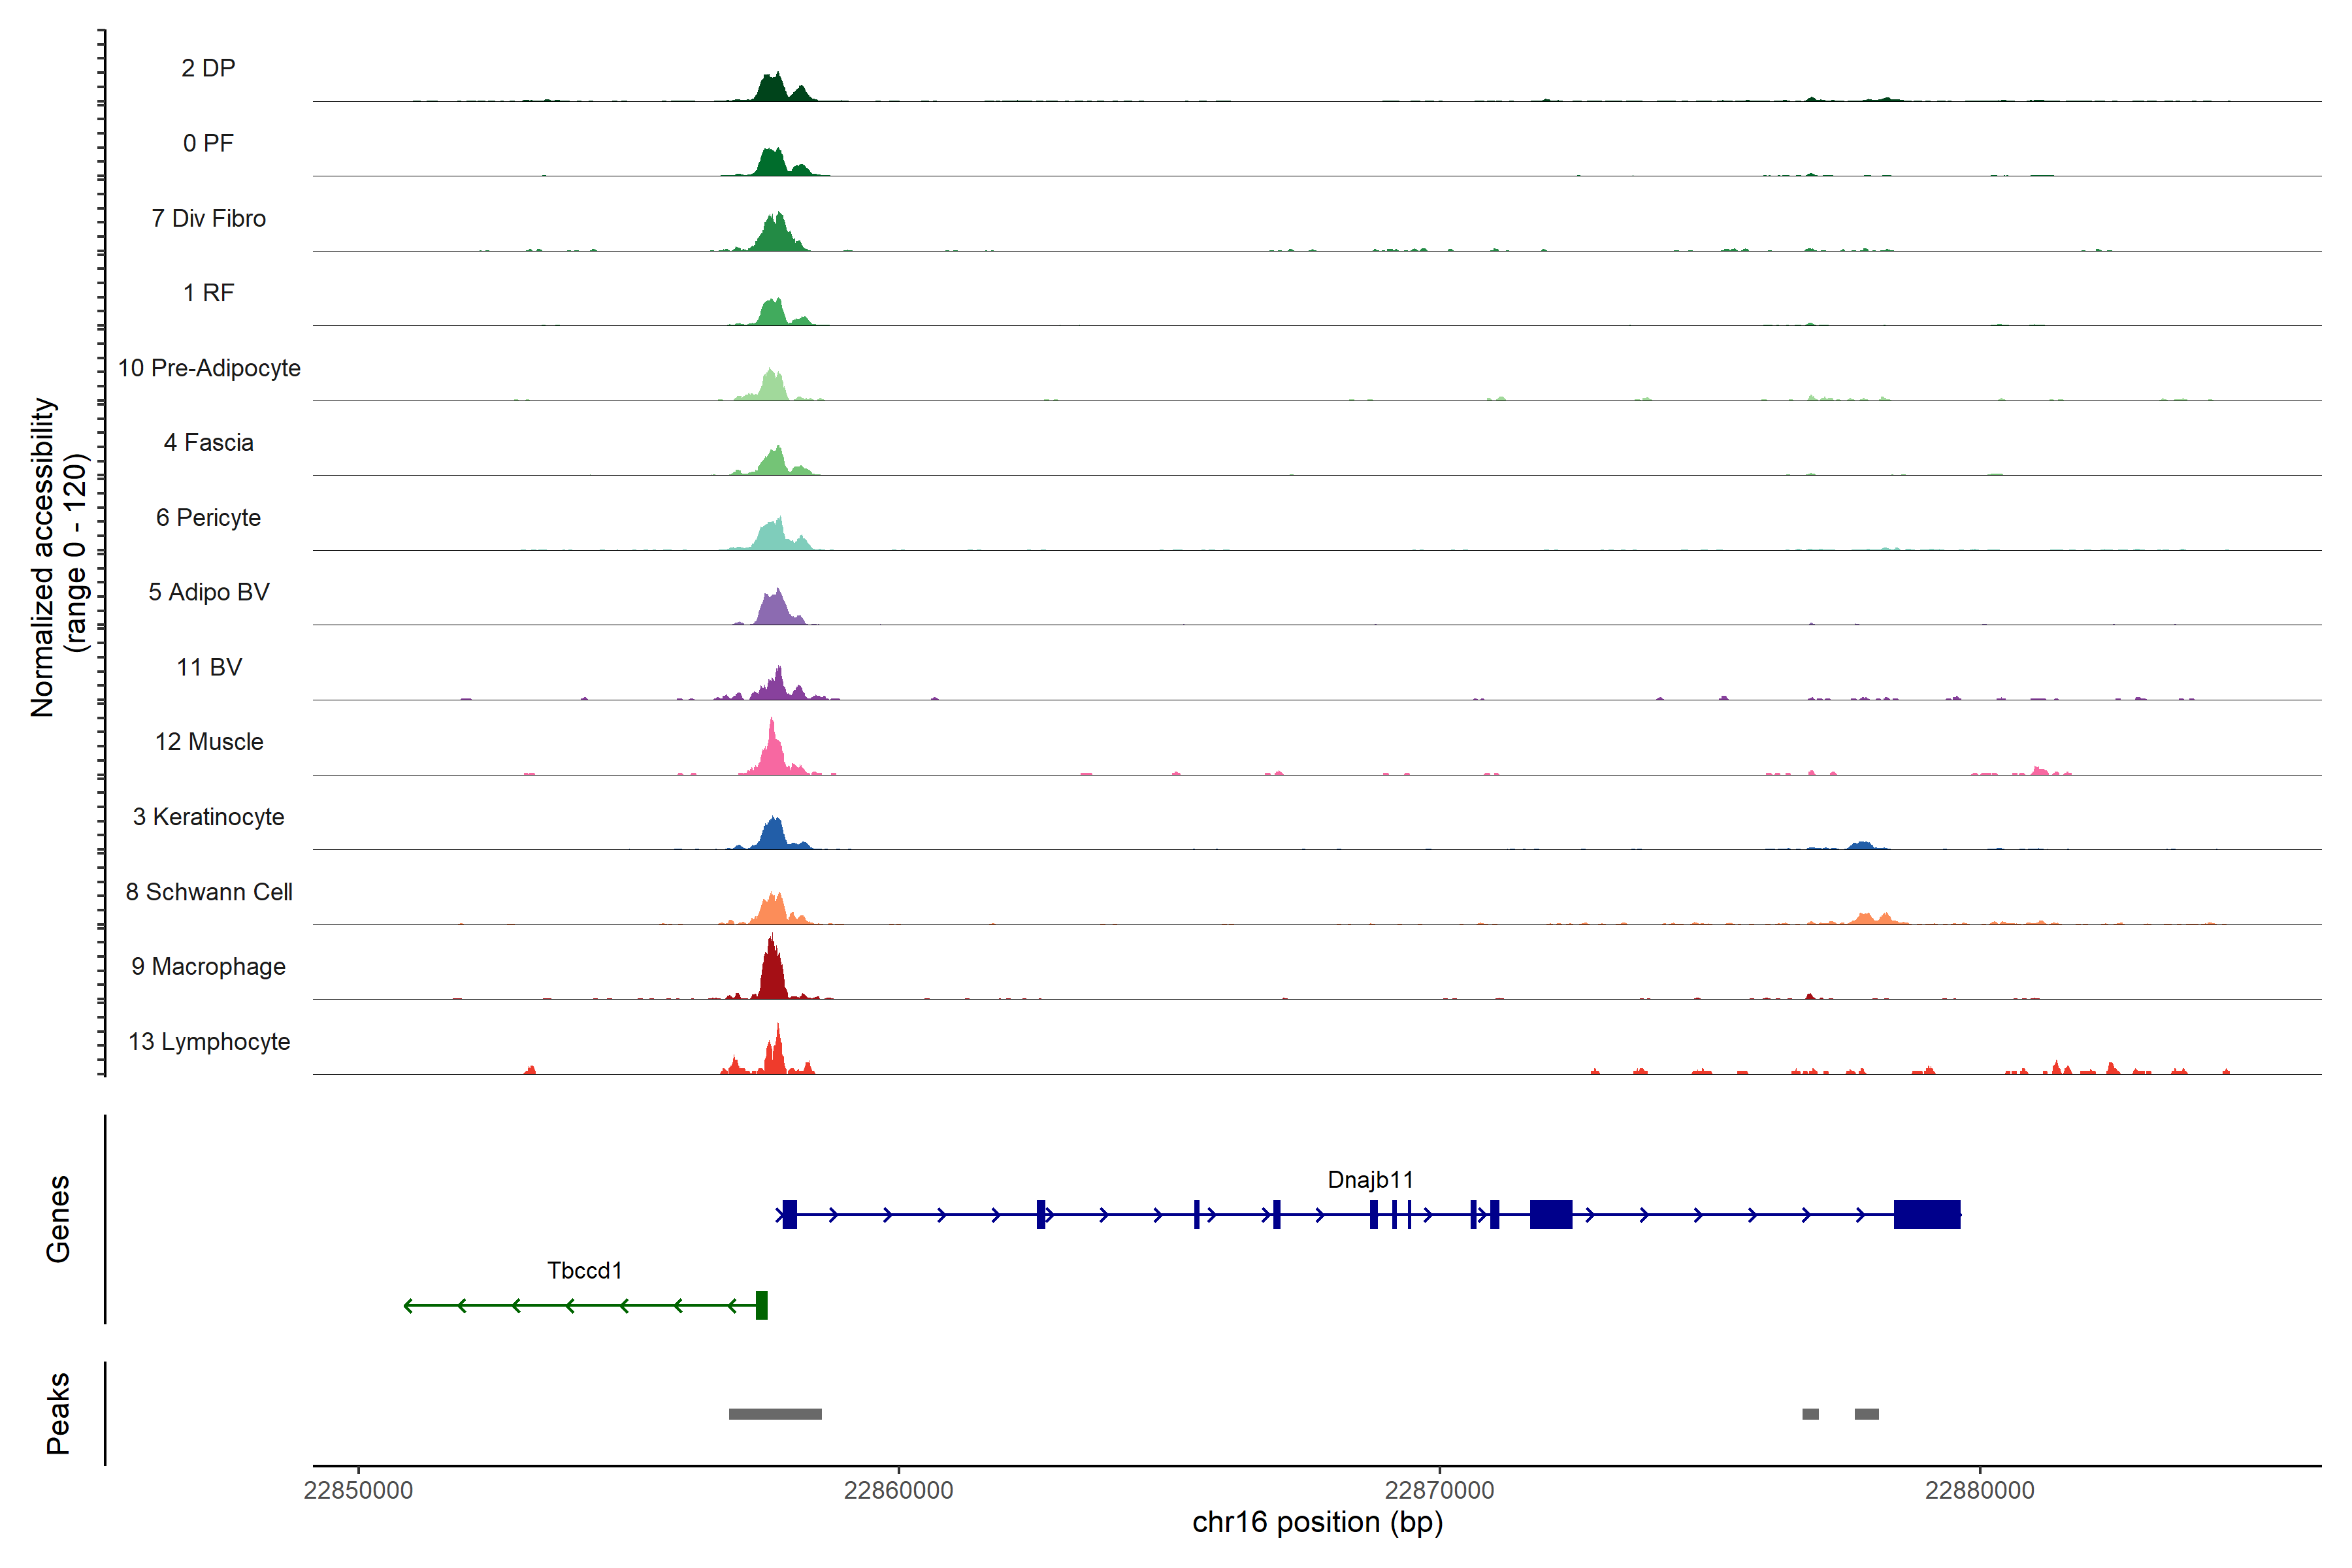
Task: Click the 22880000 axis tick label
Action: coord(1979,1490)
